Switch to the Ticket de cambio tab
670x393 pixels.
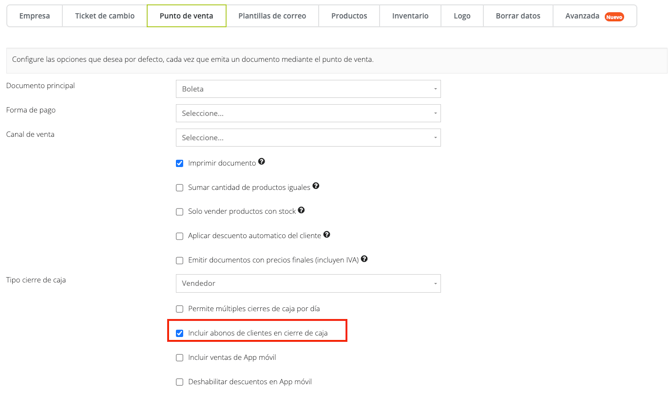(105, 16)
